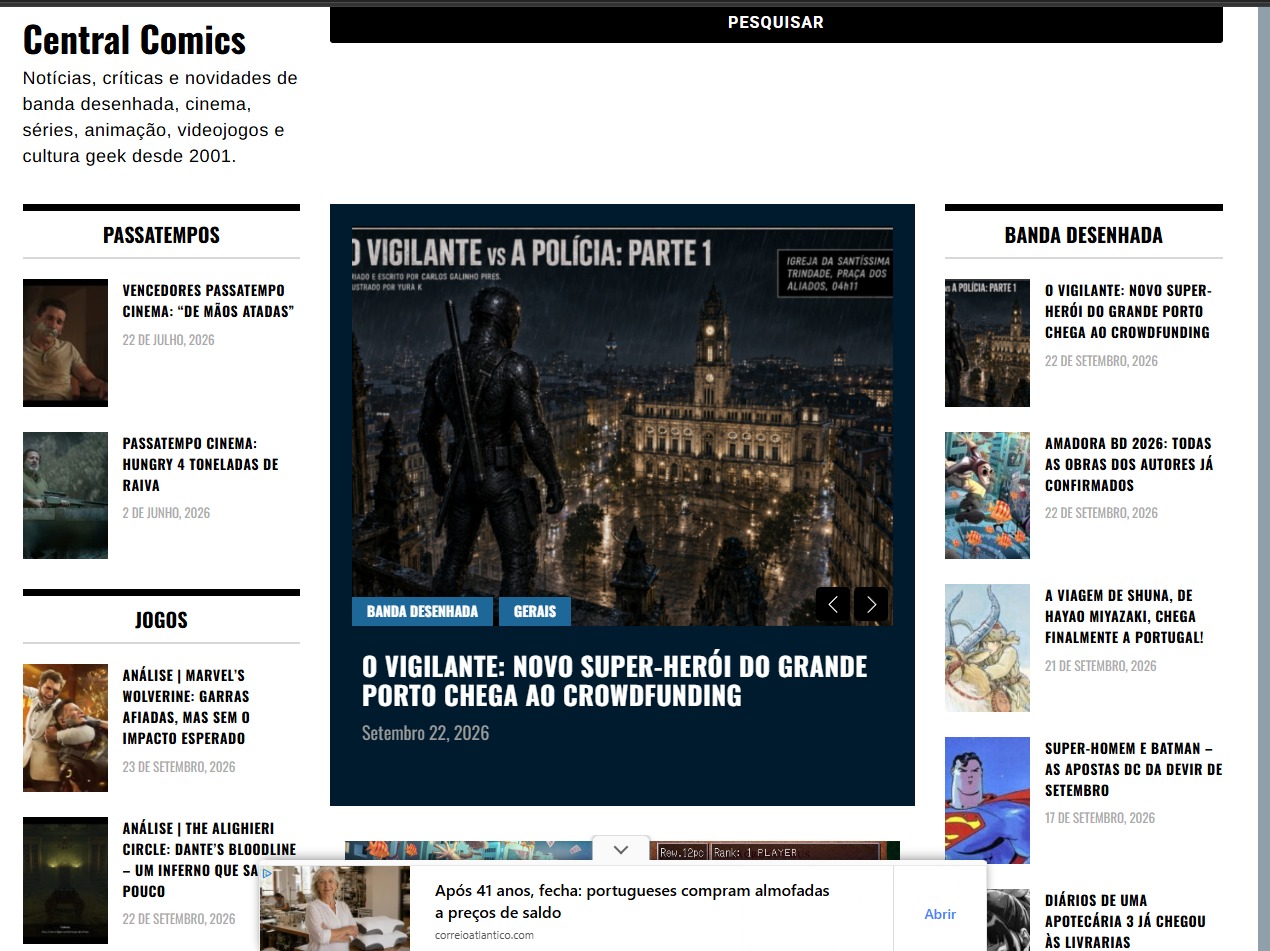Open Diários de uma Apotecária 3 article
1270x951 pixels.
[x=1125, y=921]
